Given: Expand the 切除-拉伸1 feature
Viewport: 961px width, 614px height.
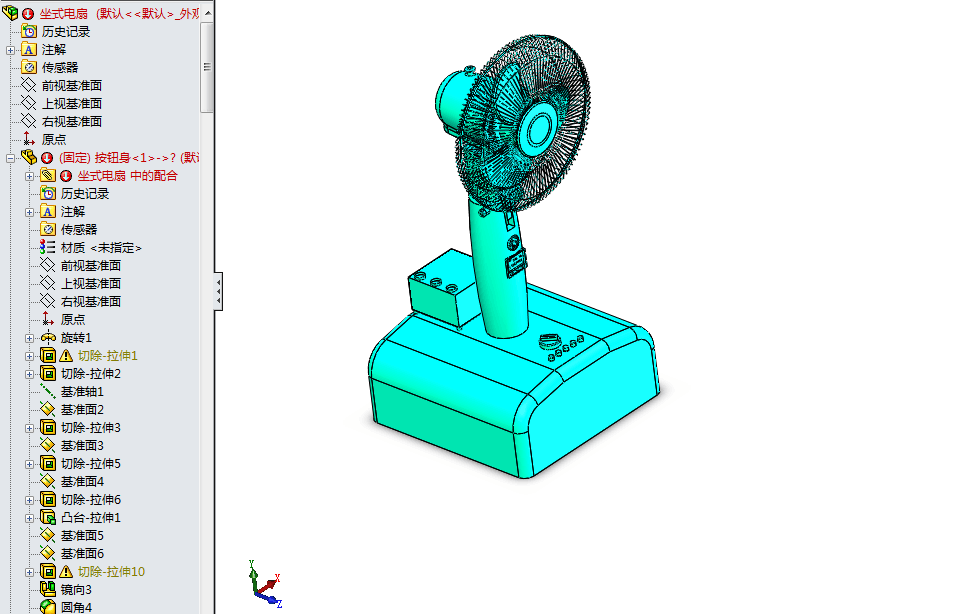Looking at the screenshot, I should click(29, 357).
